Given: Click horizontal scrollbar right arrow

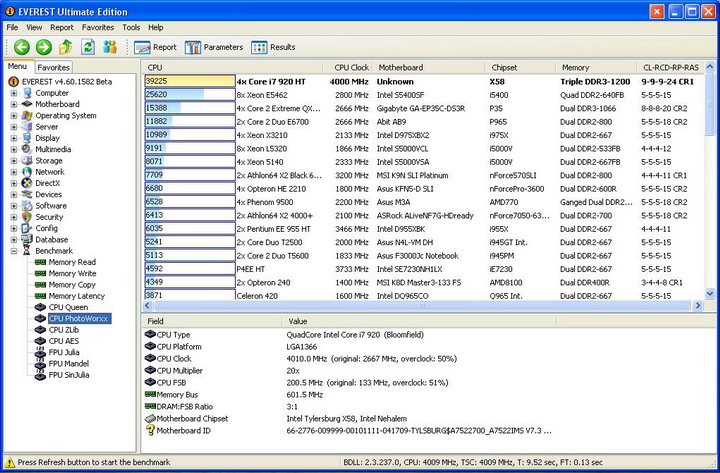Looking at the screenshot, I should pyautogui.click(x=698, y=305).
